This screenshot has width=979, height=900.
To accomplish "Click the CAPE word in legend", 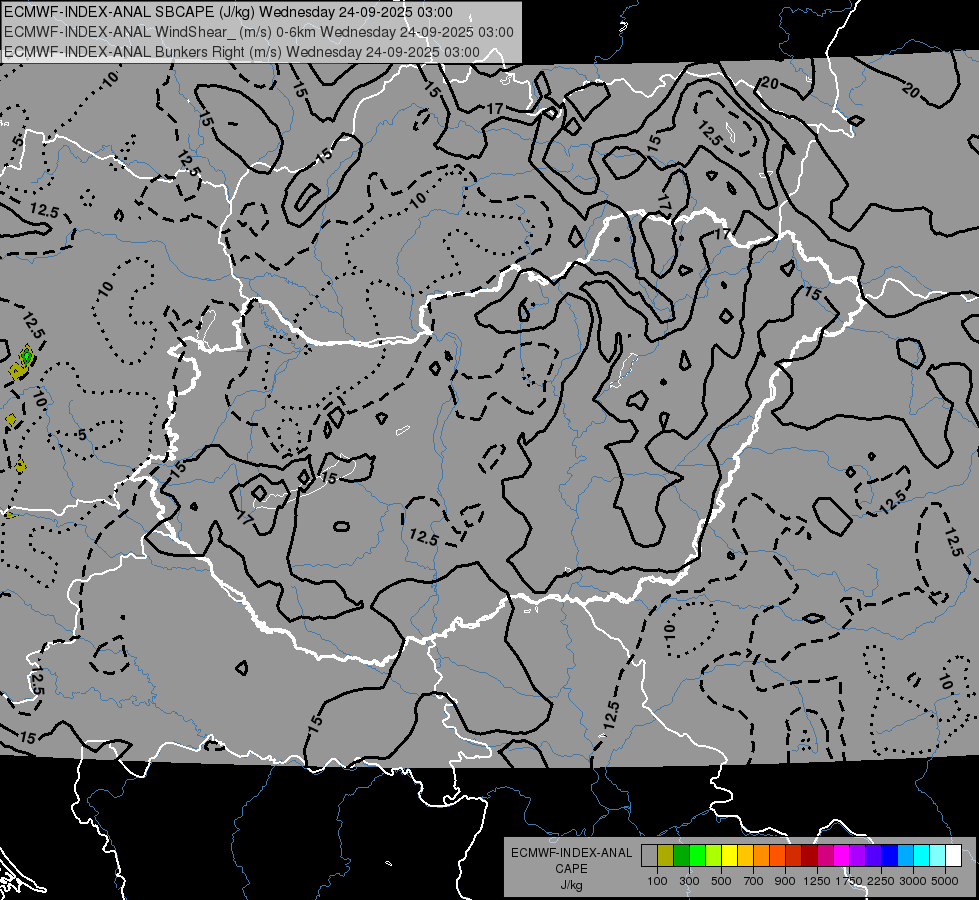I will click(571, 869).
